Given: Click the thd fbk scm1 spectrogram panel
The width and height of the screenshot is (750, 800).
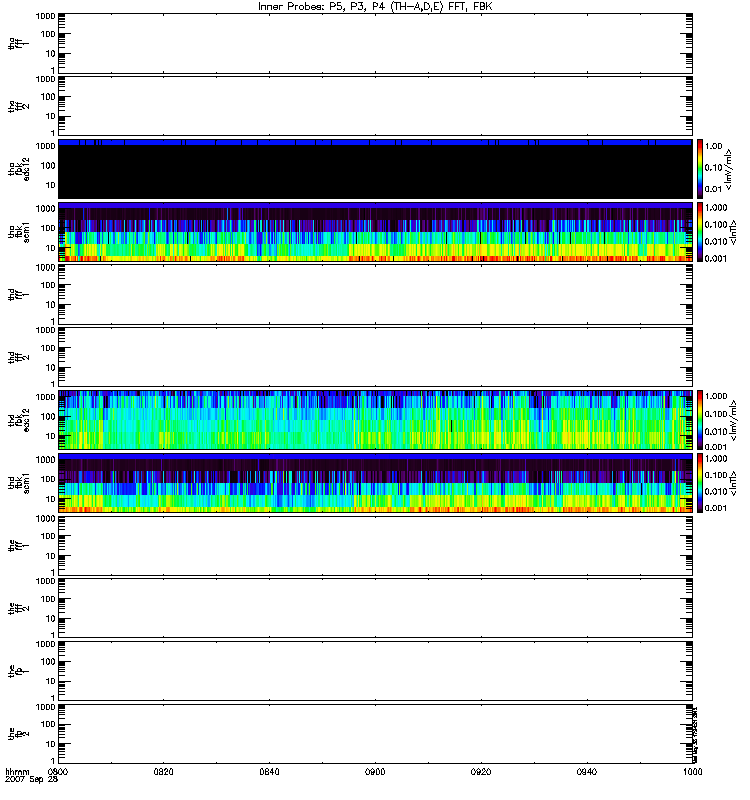Looking at the screenshot, I should pyautogui.click(x=375, y=483).
